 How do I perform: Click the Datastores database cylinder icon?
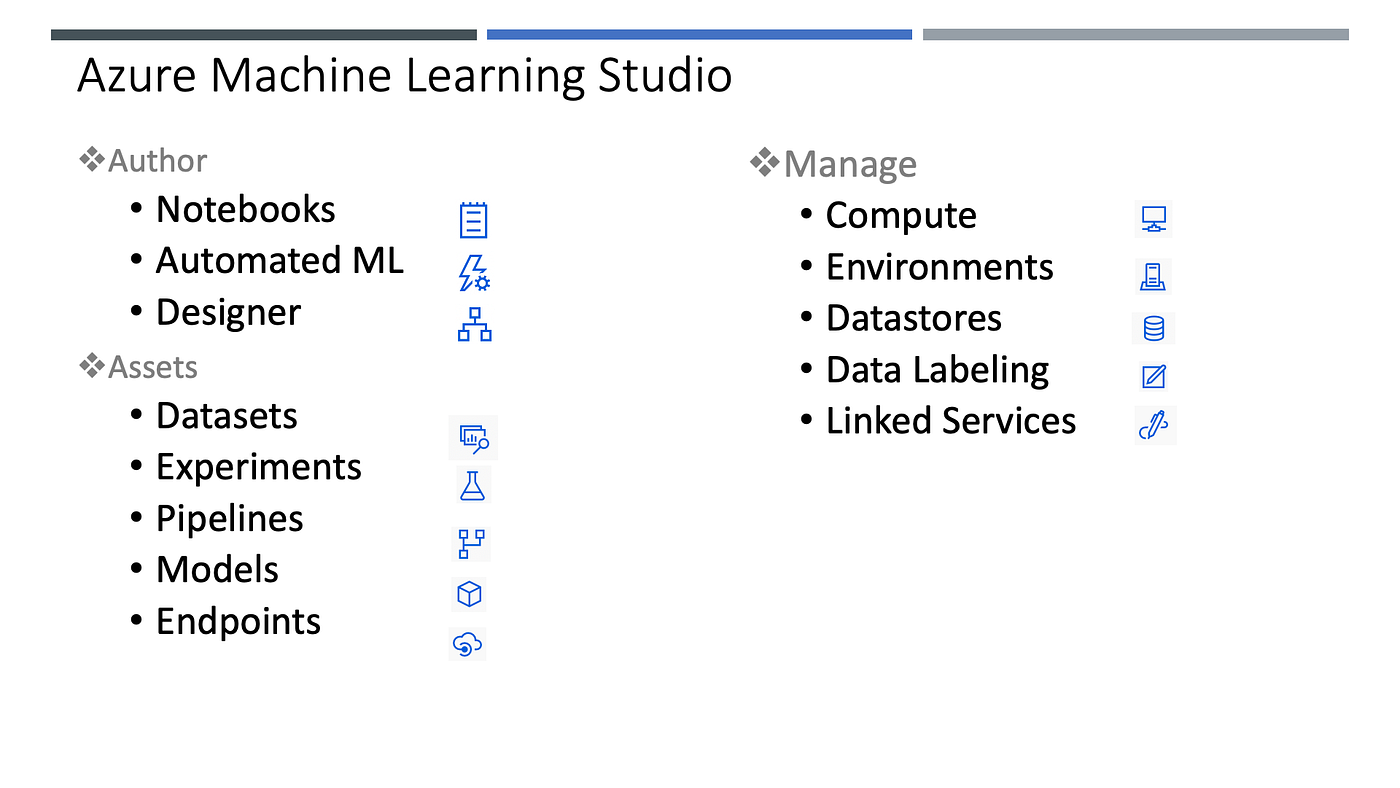1154,328
